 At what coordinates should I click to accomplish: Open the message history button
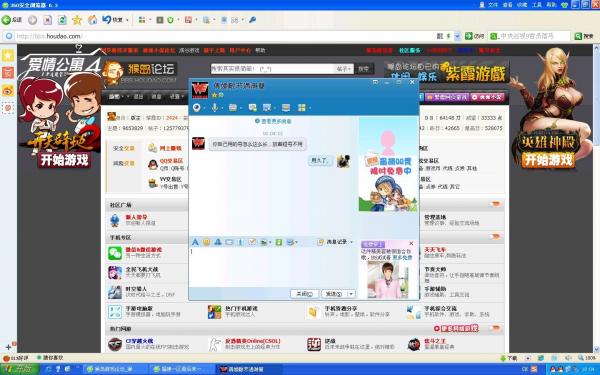[332, 242]
